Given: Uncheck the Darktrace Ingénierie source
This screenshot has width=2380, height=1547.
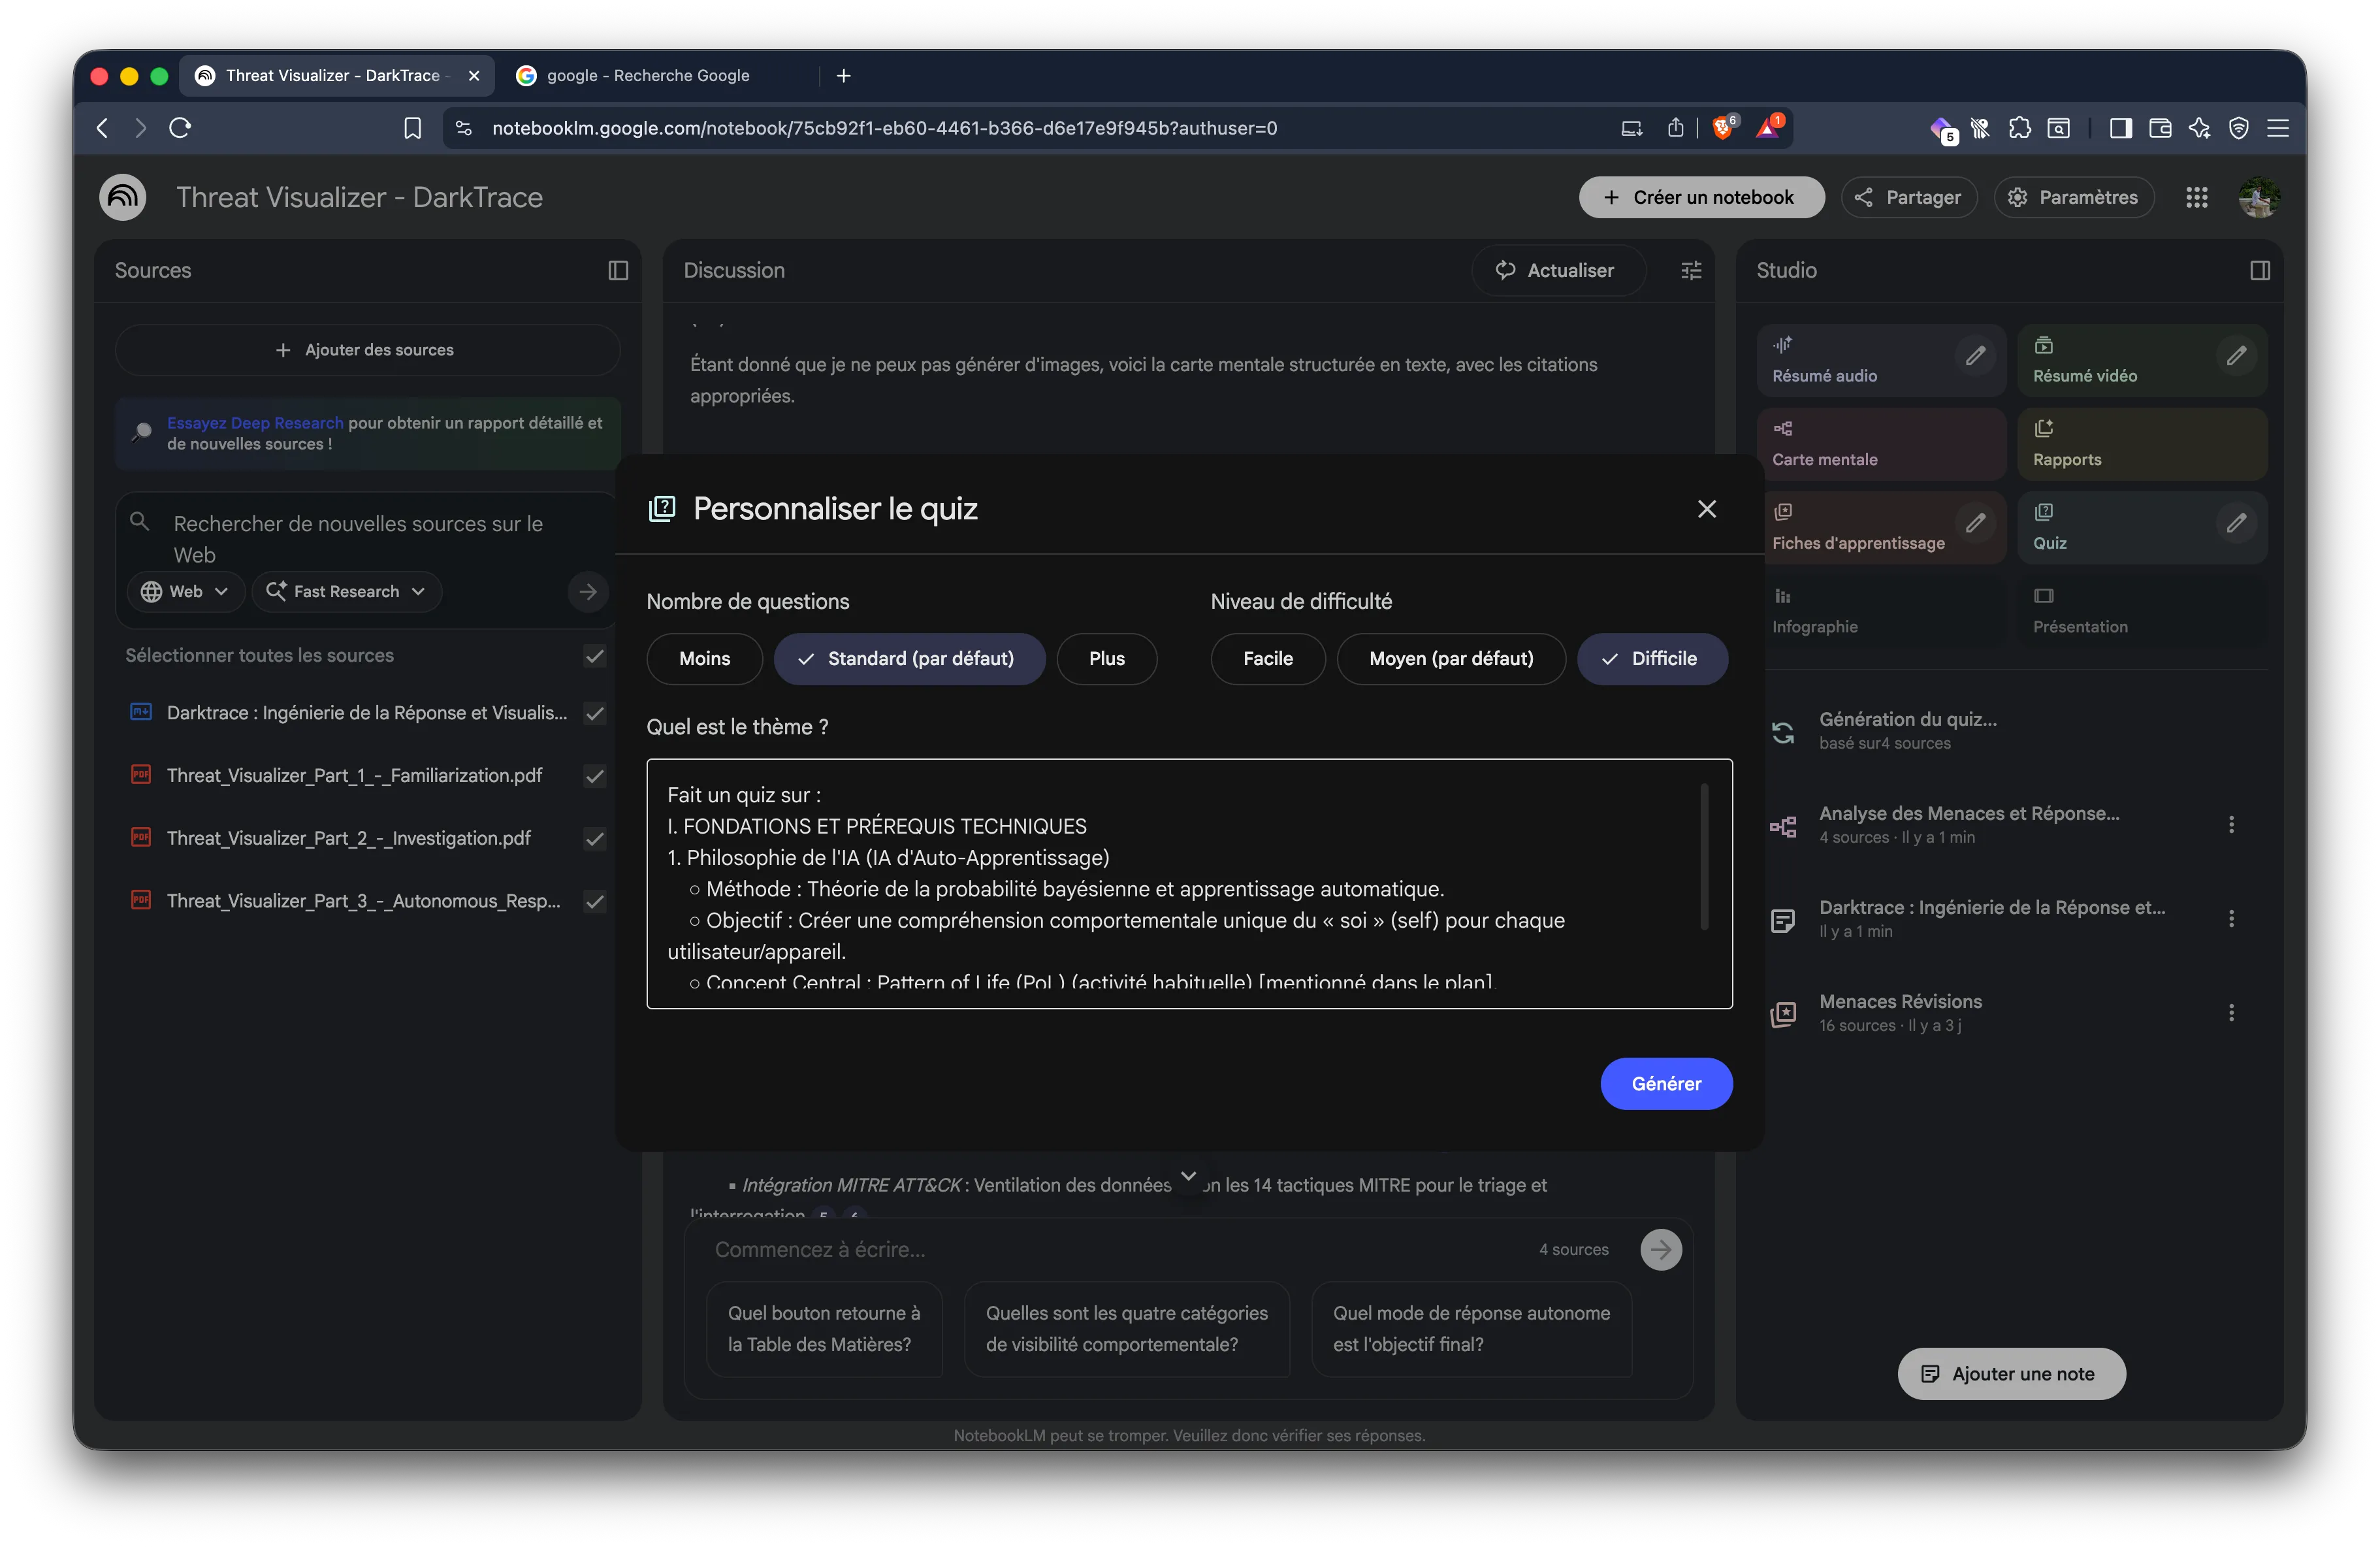Looking at the screenshot, I should pos(594,714).
